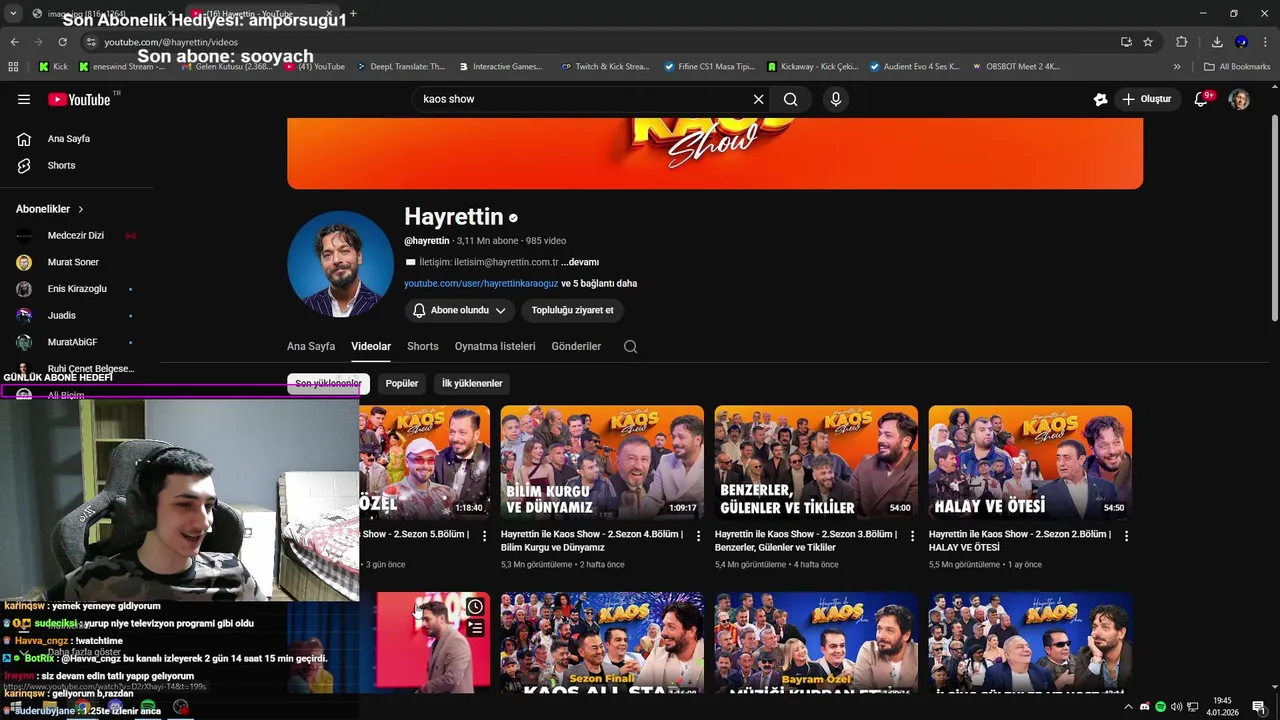Search within the channel using magnifier icon

click(x=630, y=347)
